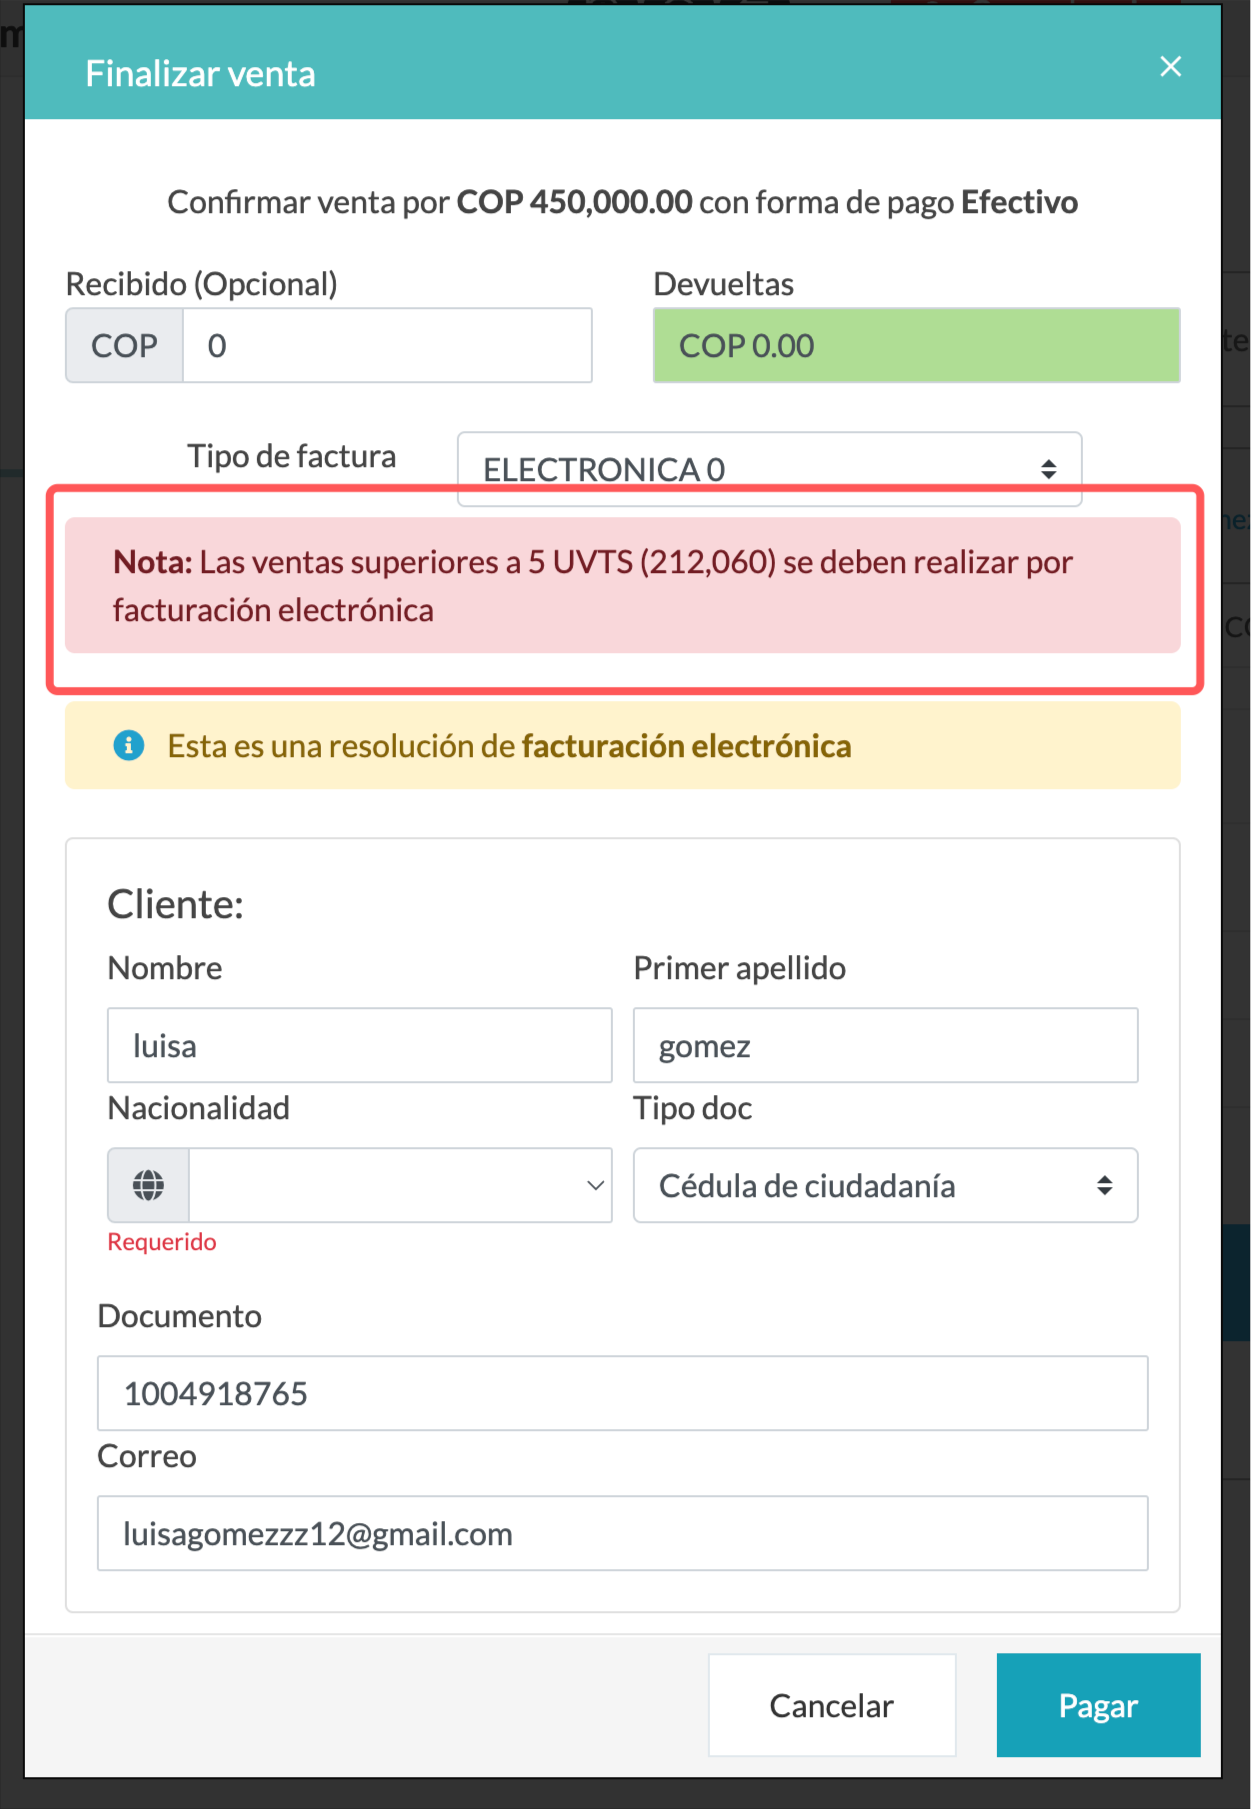The height and width of the screenshot is (1809, 1251).
Task: Open the Cédula de ciudadanía dropdown
Action: tap(885, 1185)
